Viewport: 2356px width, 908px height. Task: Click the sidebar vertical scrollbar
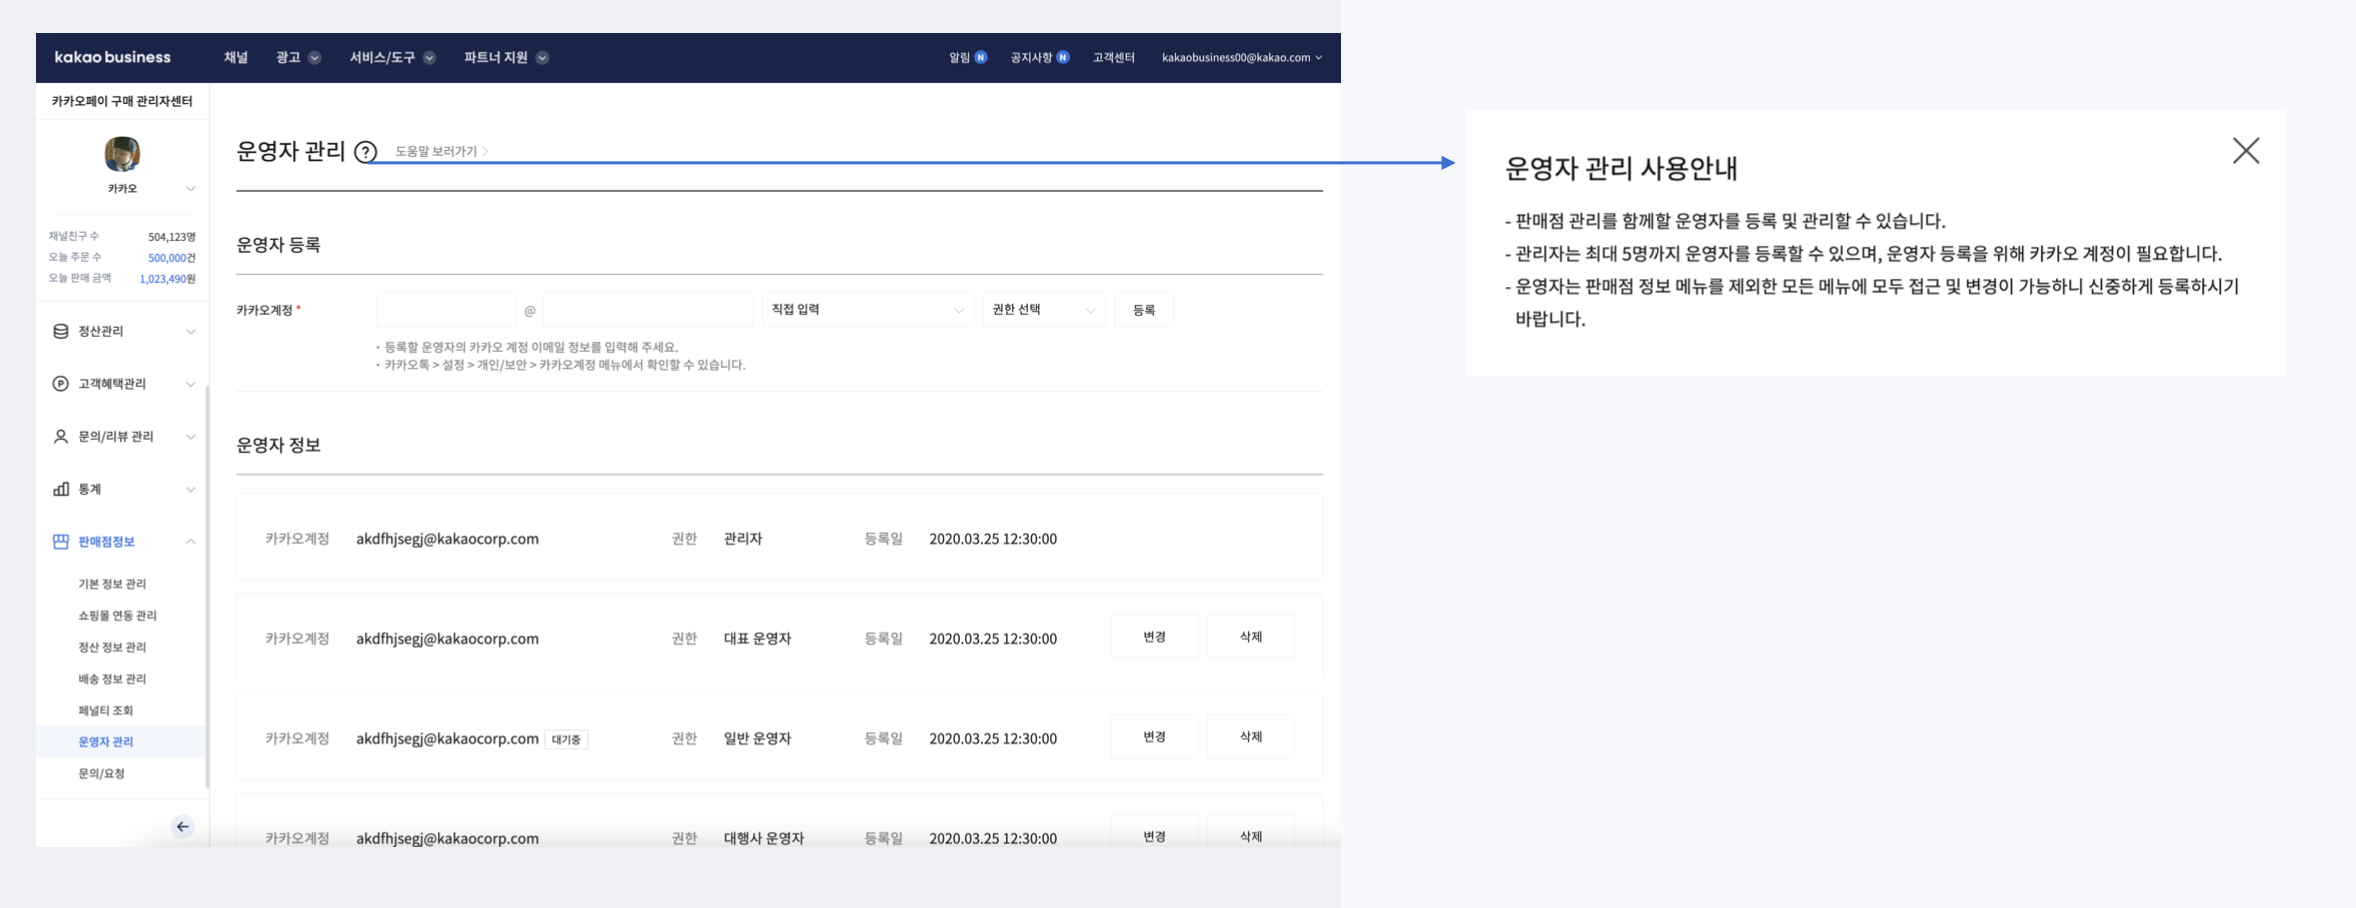[x=207, y=585]
